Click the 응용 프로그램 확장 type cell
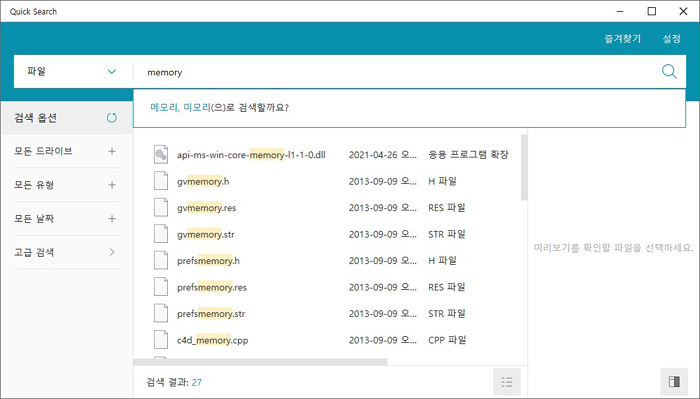Viewport: 700px width, 399px height. 468,155
